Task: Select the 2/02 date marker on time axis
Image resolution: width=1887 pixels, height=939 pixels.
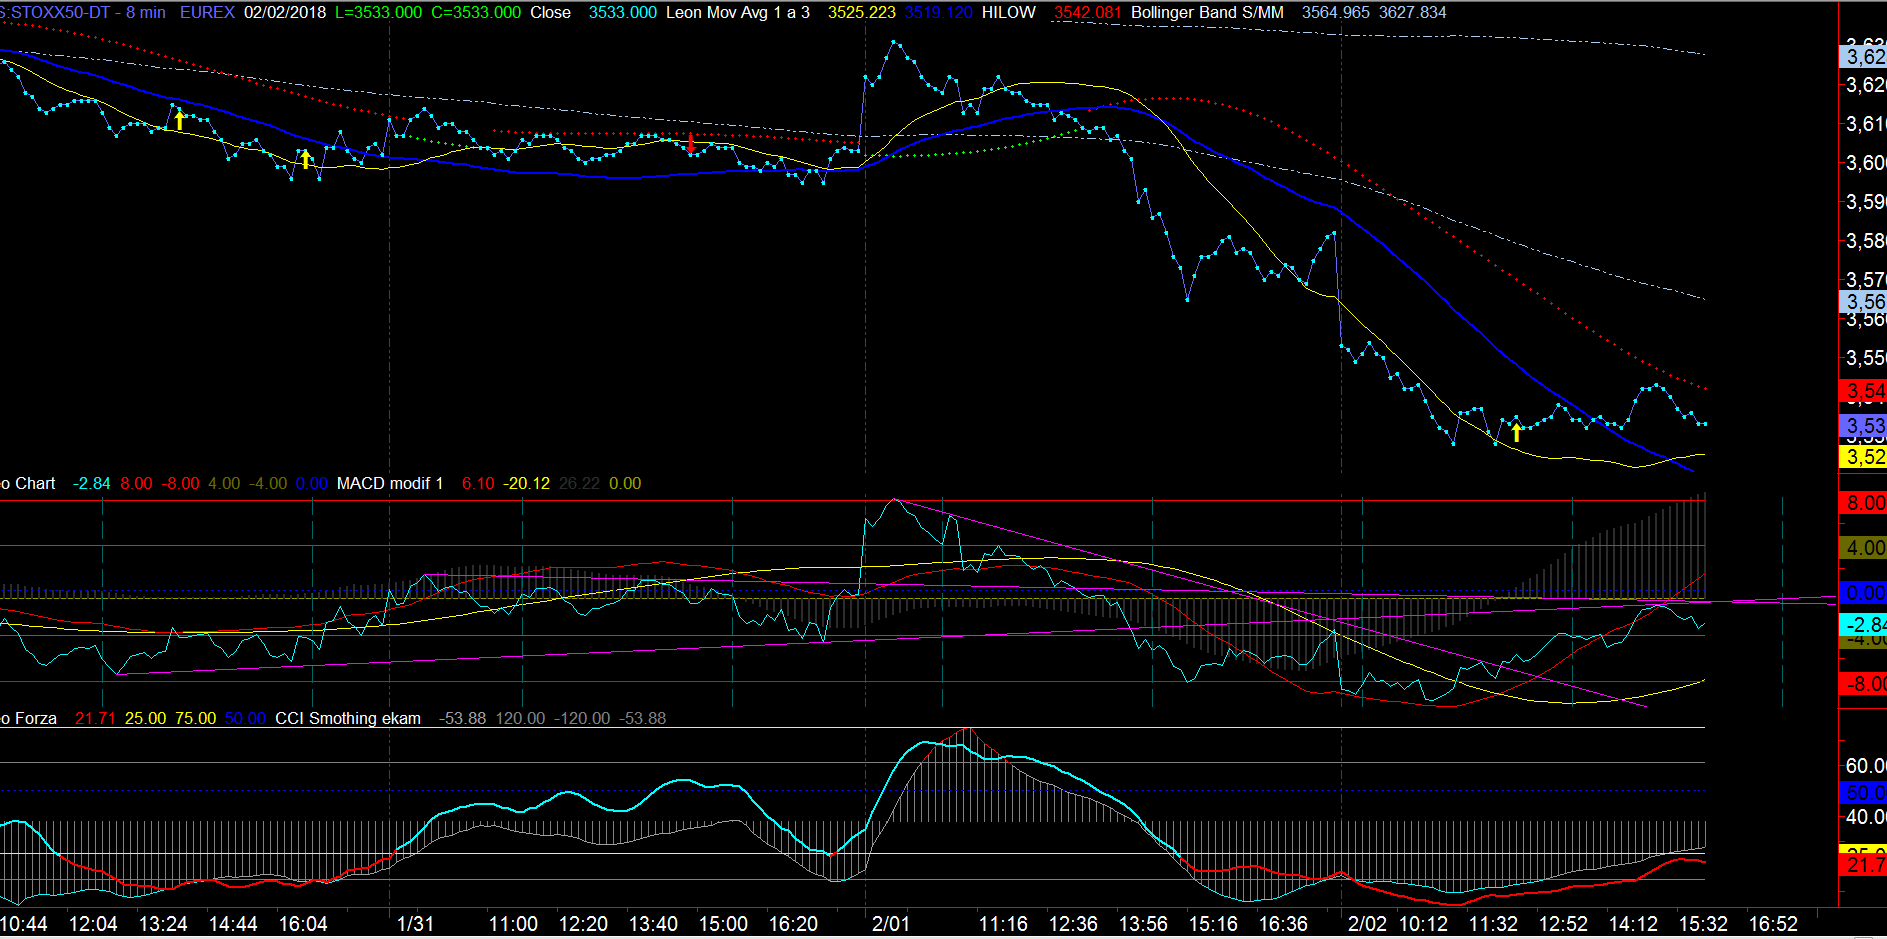Action: pos(1367,924)
